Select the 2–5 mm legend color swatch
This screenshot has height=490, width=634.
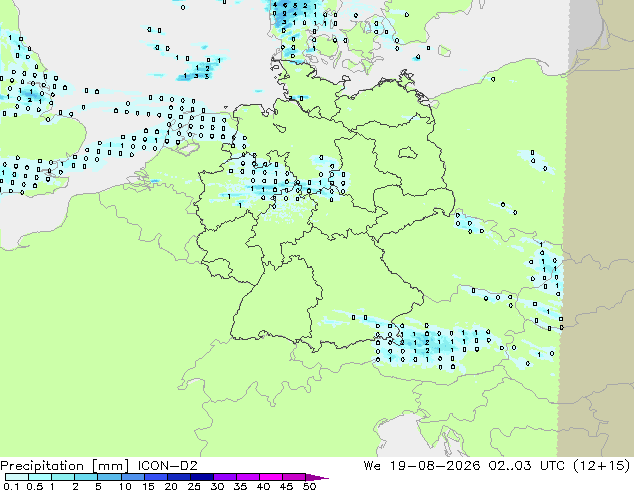click(86, 477)
